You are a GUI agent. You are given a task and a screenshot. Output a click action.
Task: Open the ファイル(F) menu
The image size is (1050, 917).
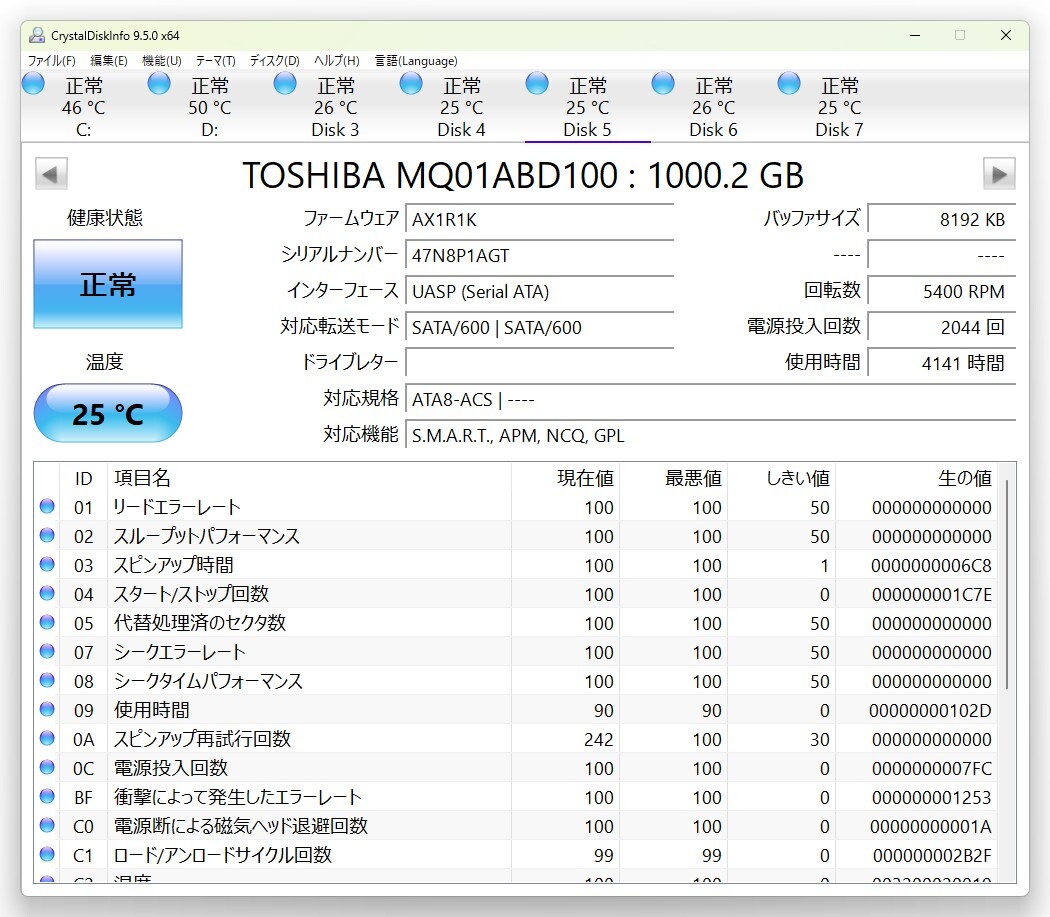click(52, 61)
